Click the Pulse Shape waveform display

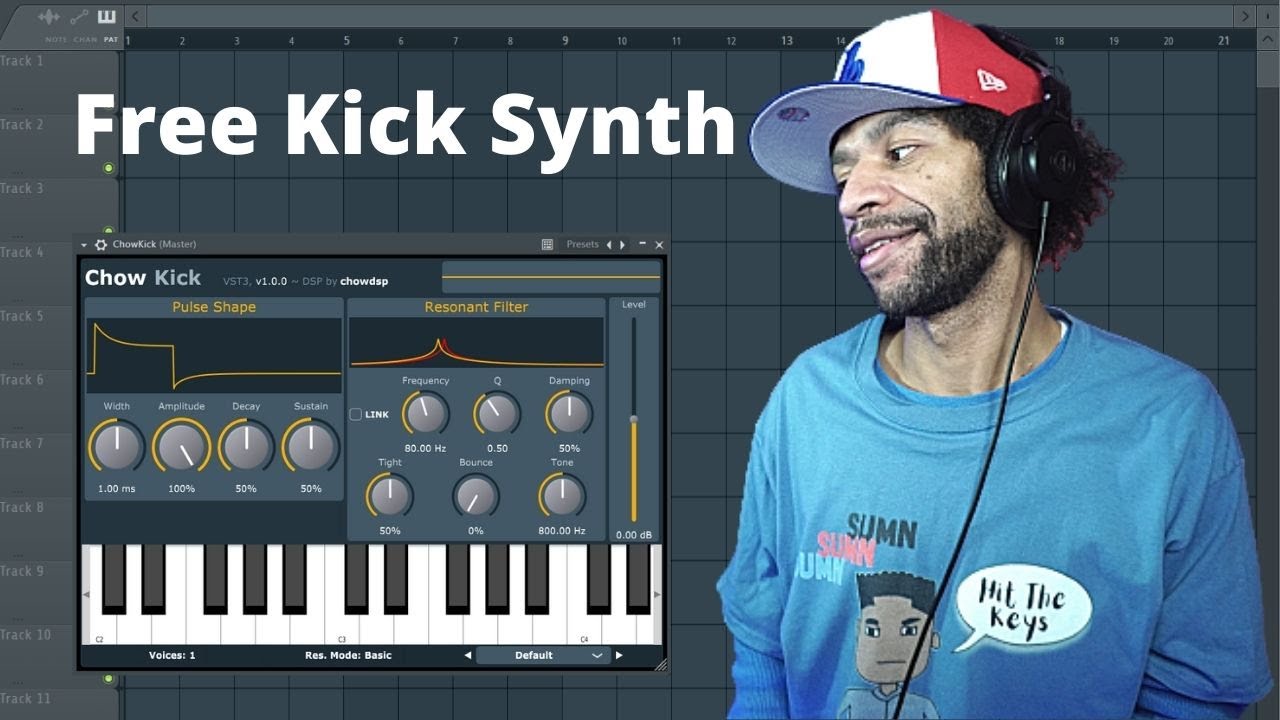[x=214, y=355]
